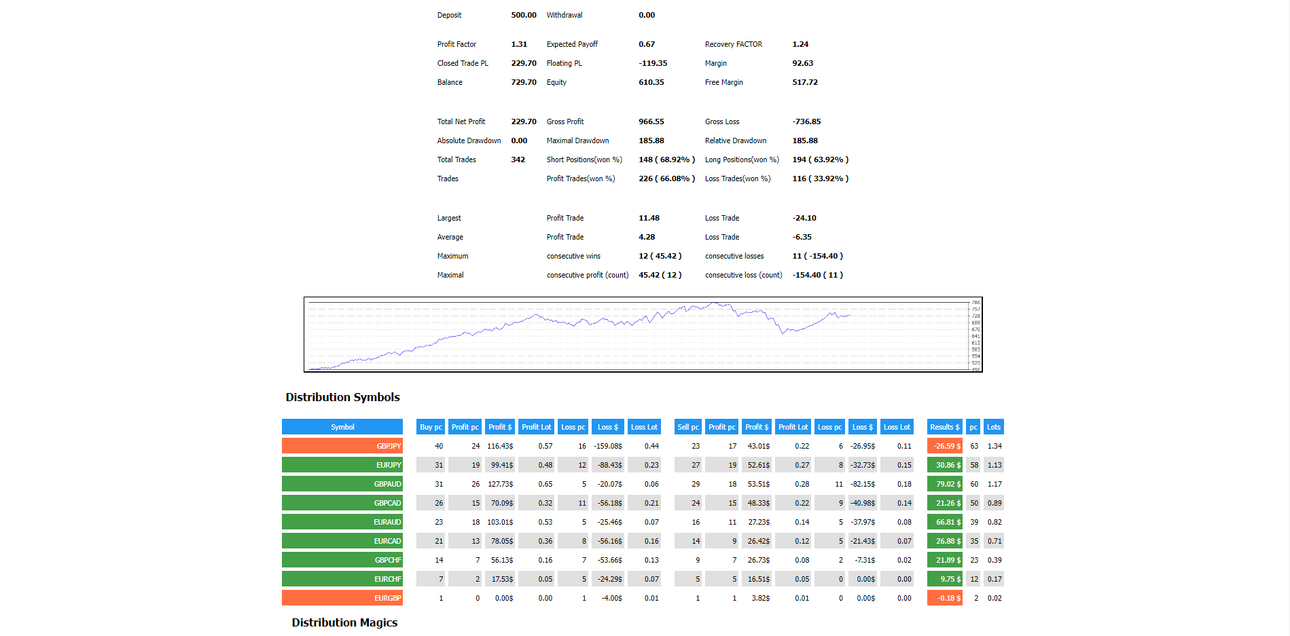Click the Expected Payoff value 0.67
This screenshot has height=636, width=1290.
point(647,44)
